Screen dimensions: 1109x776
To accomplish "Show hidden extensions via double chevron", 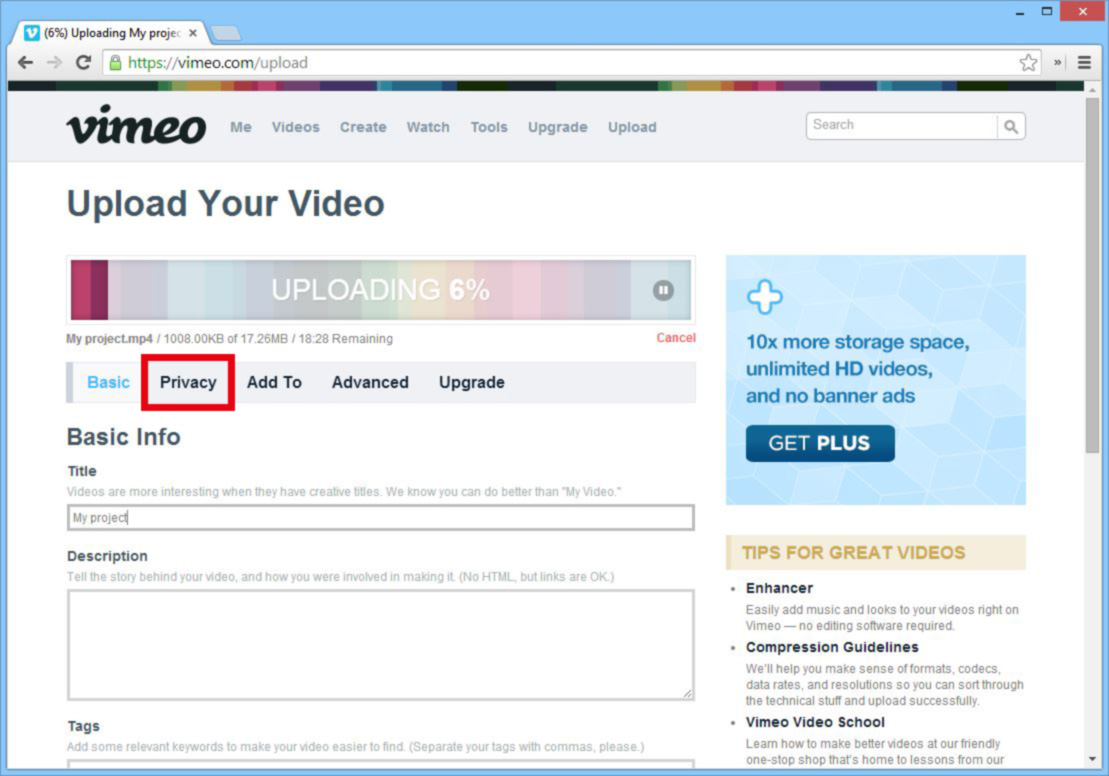I will (1057, 62).
